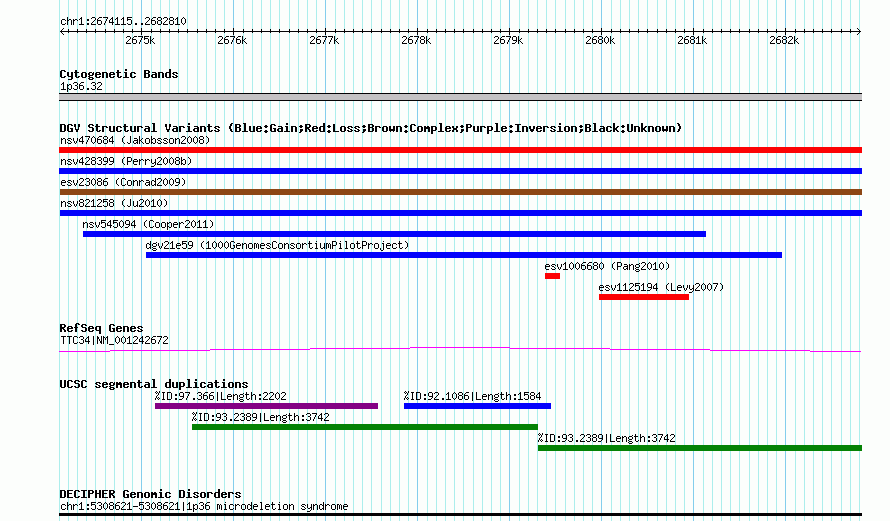Select the dgv21e59 1000Genomes variant bar
Screen dimensions: 890x521
[464, 255]
